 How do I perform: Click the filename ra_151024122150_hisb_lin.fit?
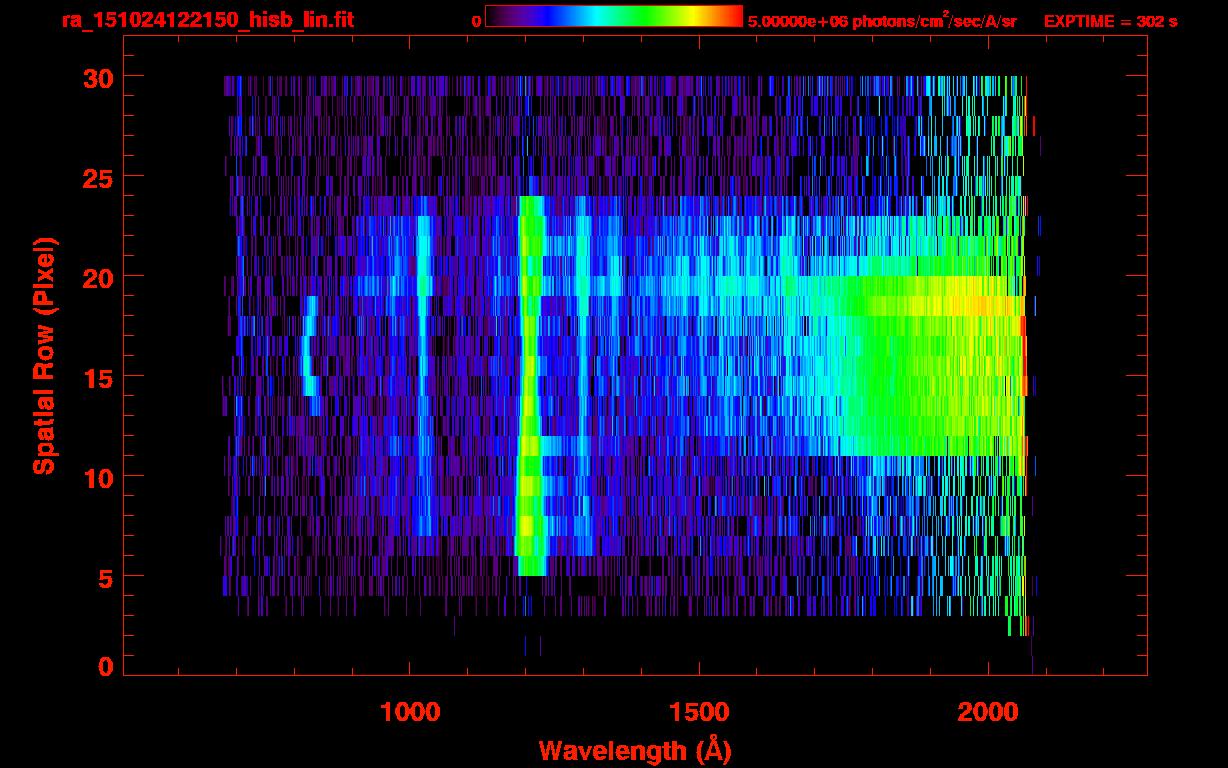click(207, 20)
